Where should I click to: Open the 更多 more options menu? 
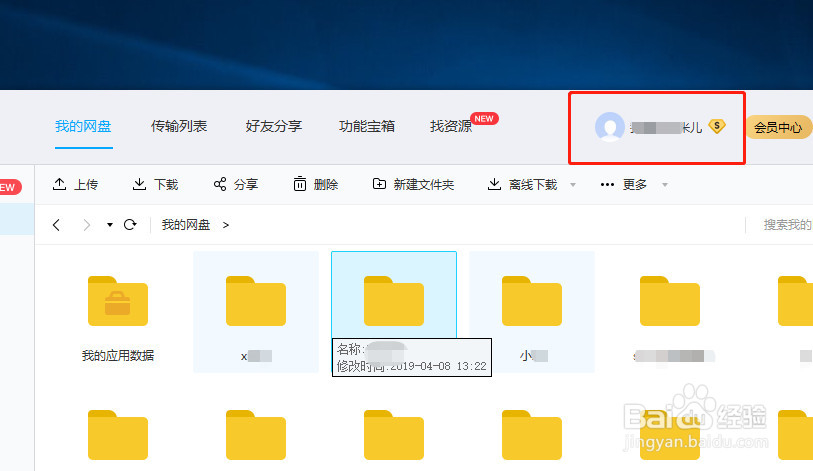pyautogui.click(x=624, y=184)
